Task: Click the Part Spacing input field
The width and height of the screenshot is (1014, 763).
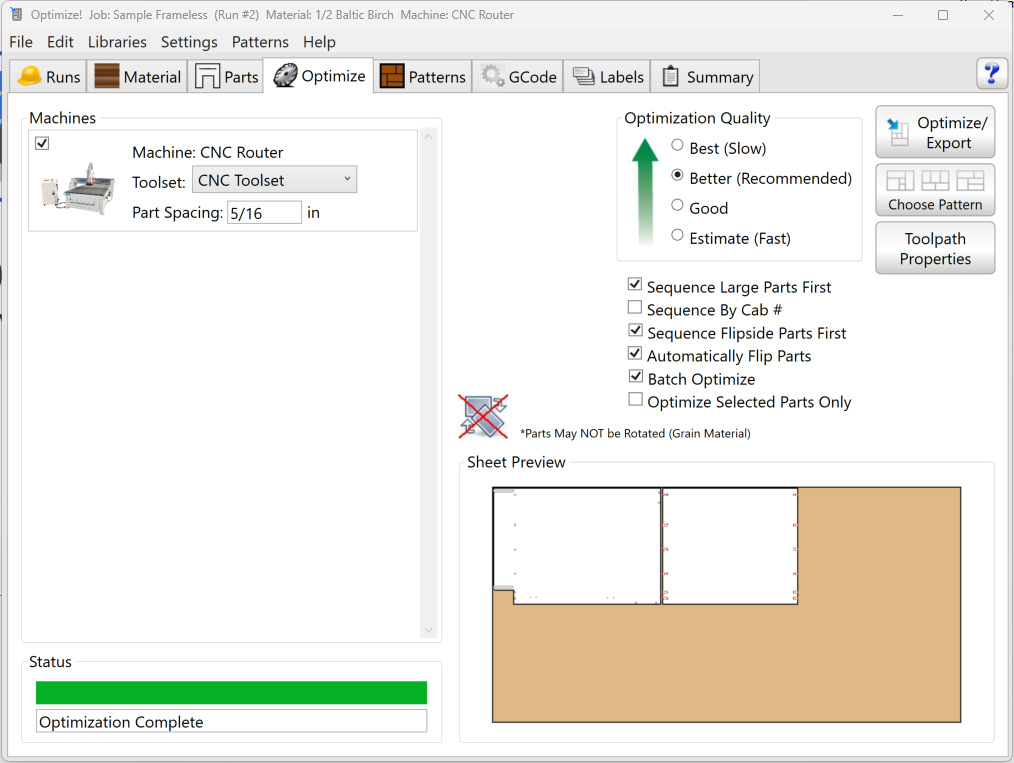Action: coord(264,213)
